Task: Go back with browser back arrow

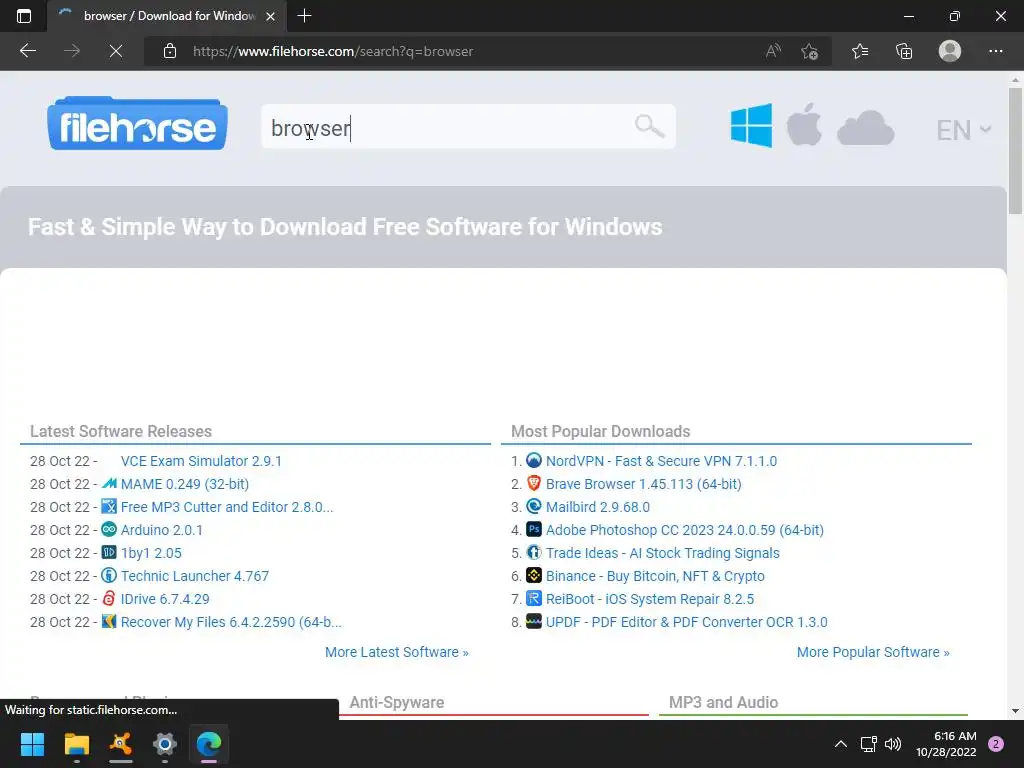Action: point(28,51)
